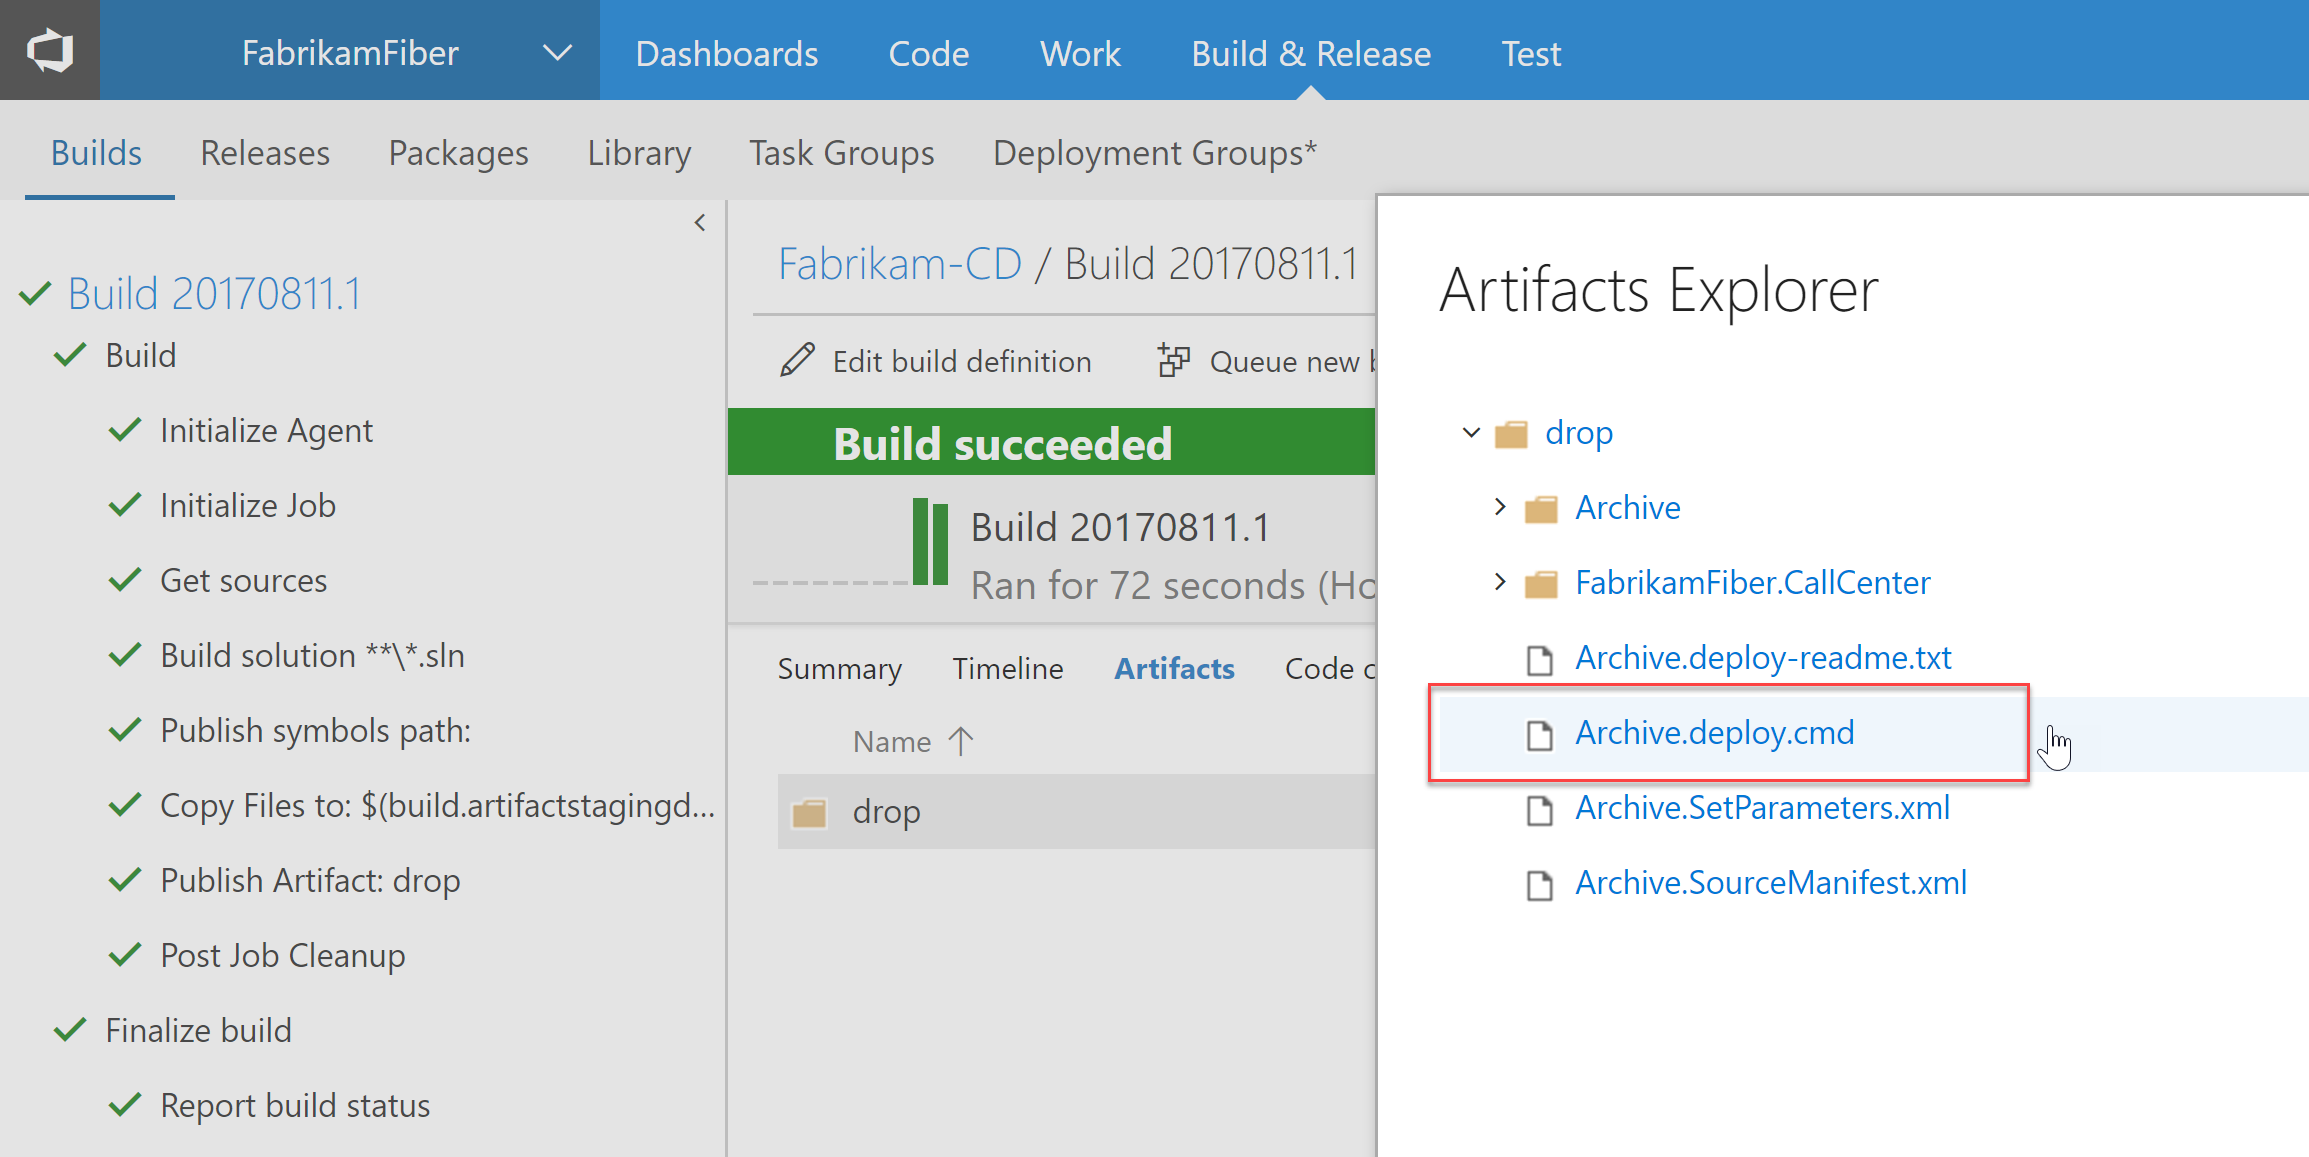Switch to the Releases tab
The height and width of the screenshot is (1157, 2309).
265,153
